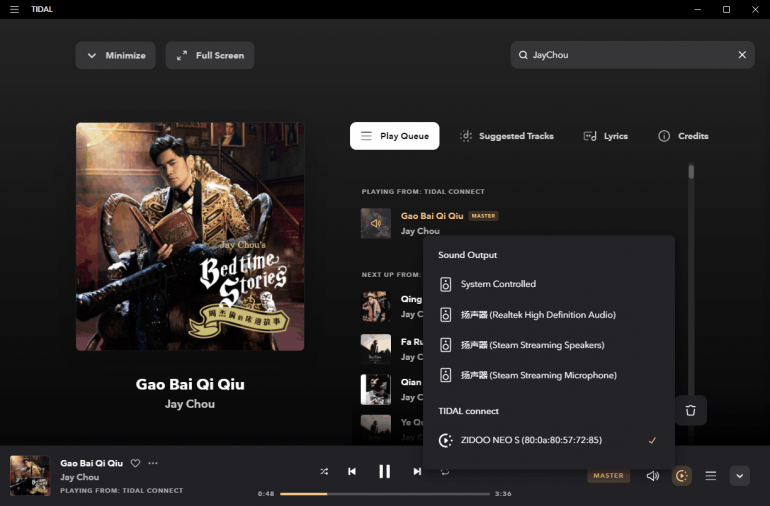Click the Qing queue track thumbnail
770x506 pixels.
click(x=376, y=307)
